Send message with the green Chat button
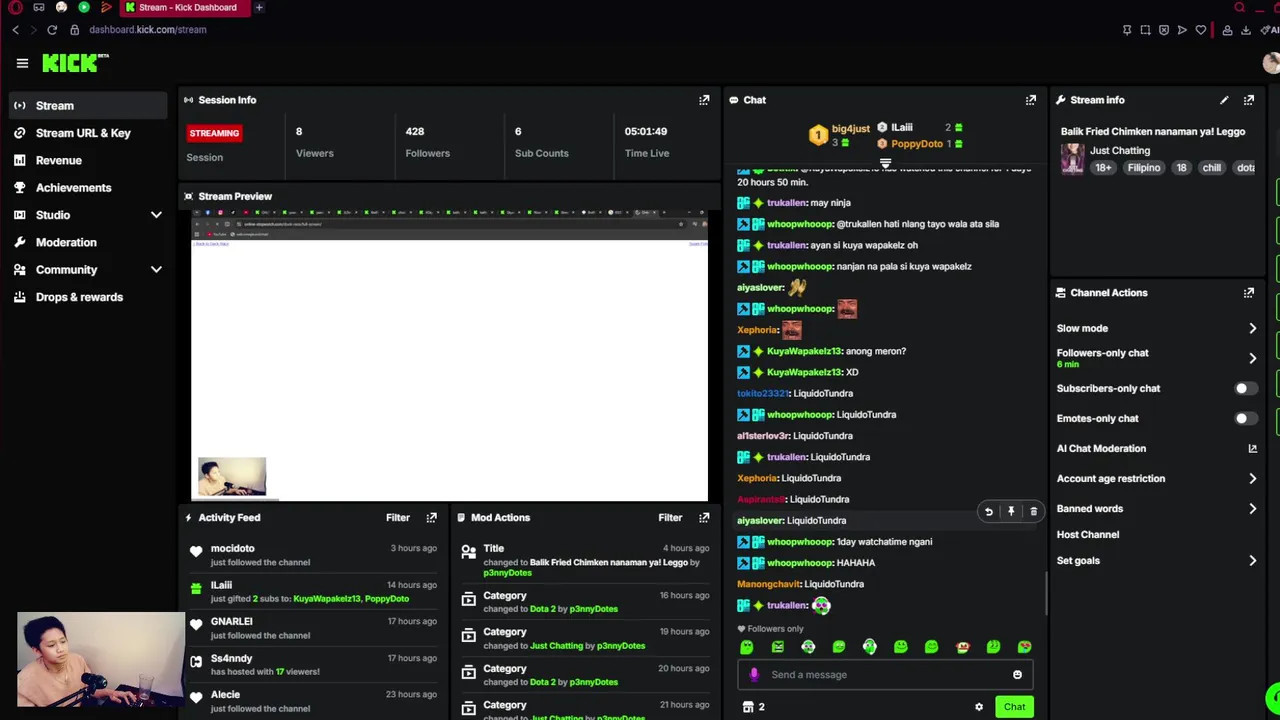1280x720 pixels. (1014, 707)
